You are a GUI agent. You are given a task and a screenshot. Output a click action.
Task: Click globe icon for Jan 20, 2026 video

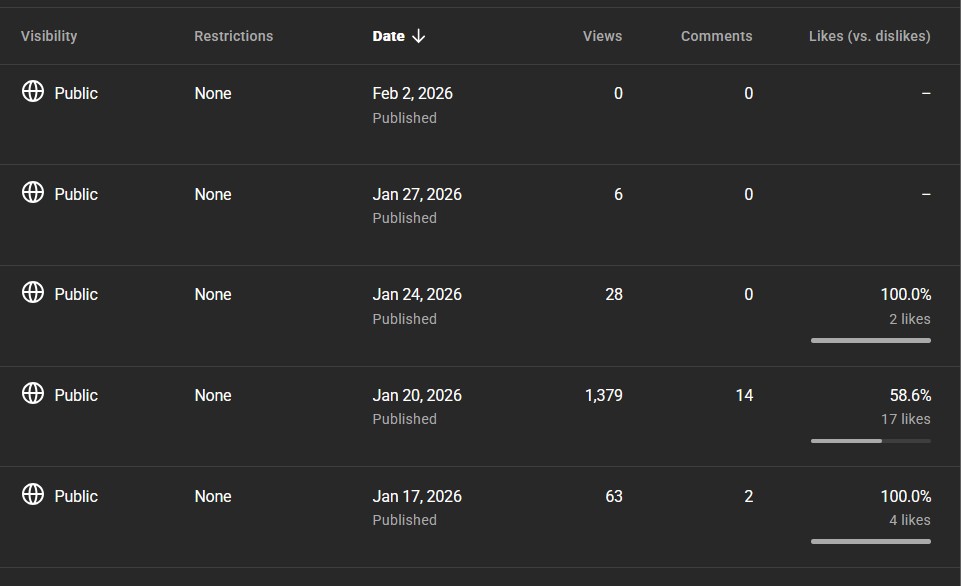pyautogui.click(x=33, y=394)
